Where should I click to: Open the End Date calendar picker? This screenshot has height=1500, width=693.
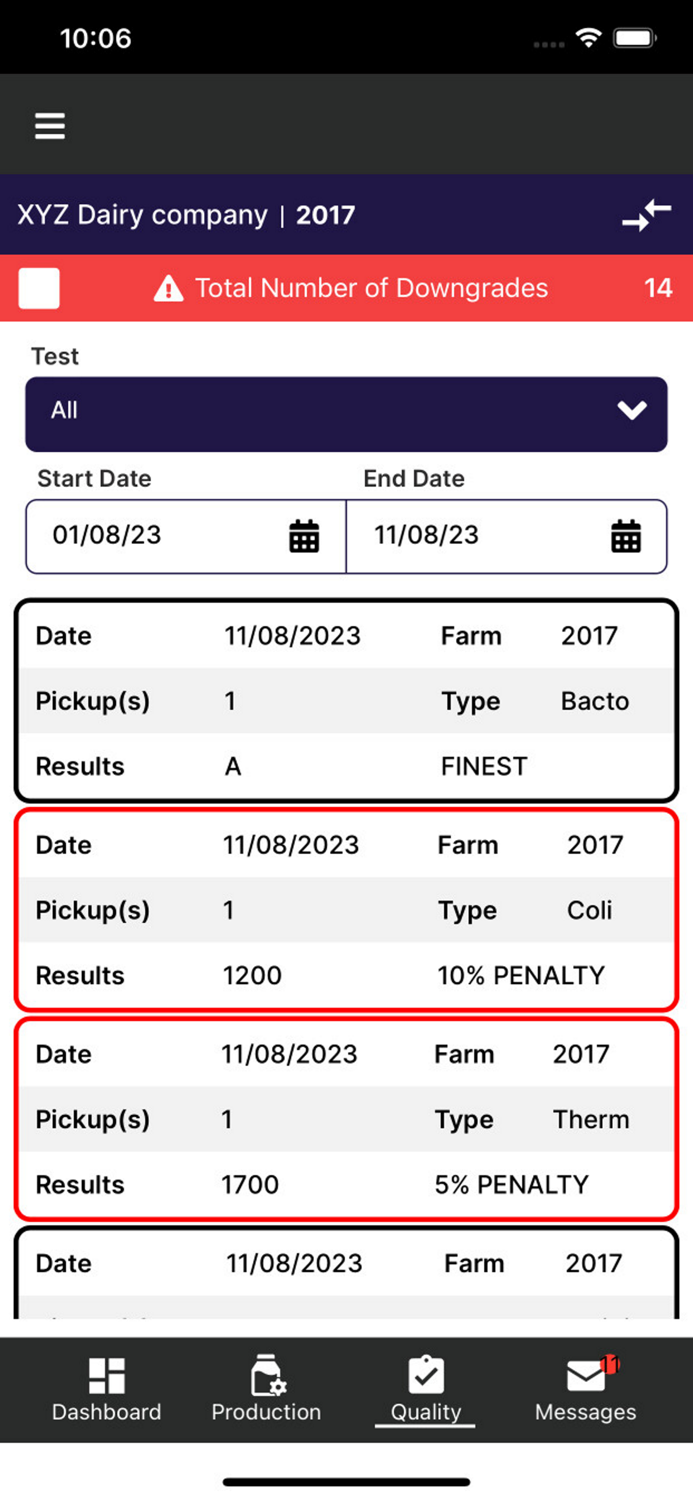tap(626, 536)
